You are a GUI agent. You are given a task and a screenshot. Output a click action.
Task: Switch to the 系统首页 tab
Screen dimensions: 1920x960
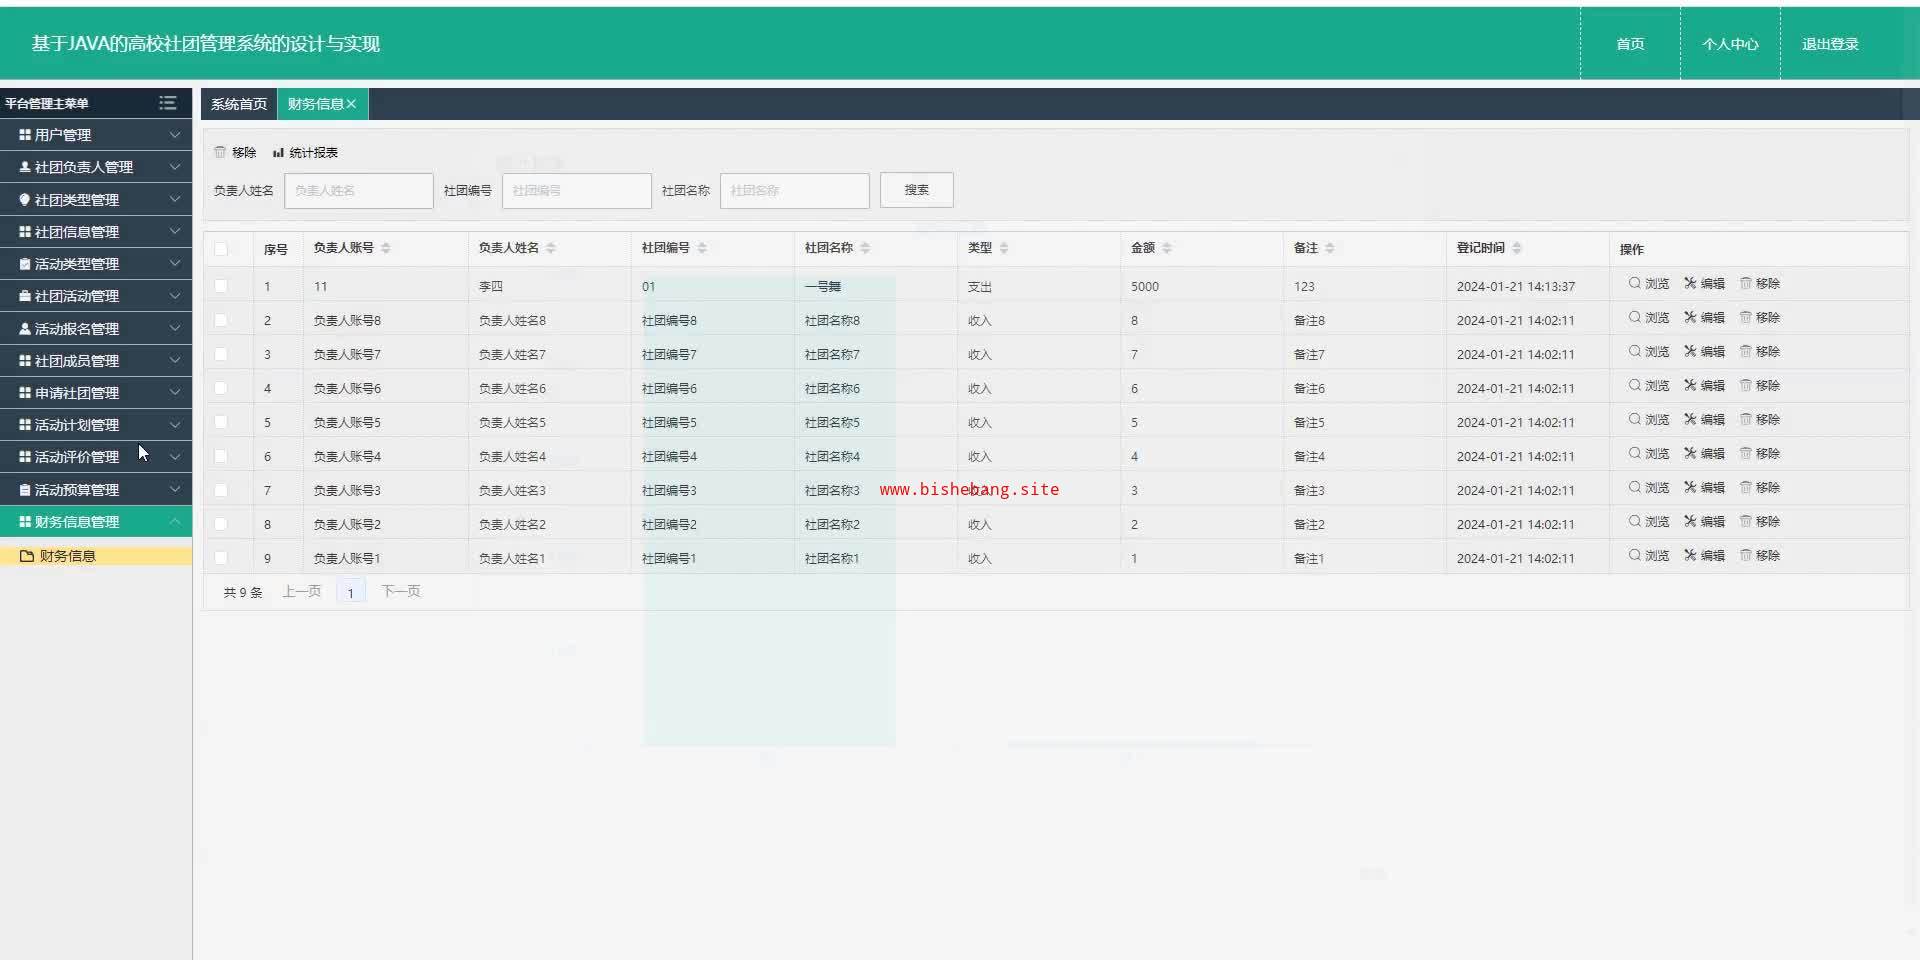[x=239, y=104]
